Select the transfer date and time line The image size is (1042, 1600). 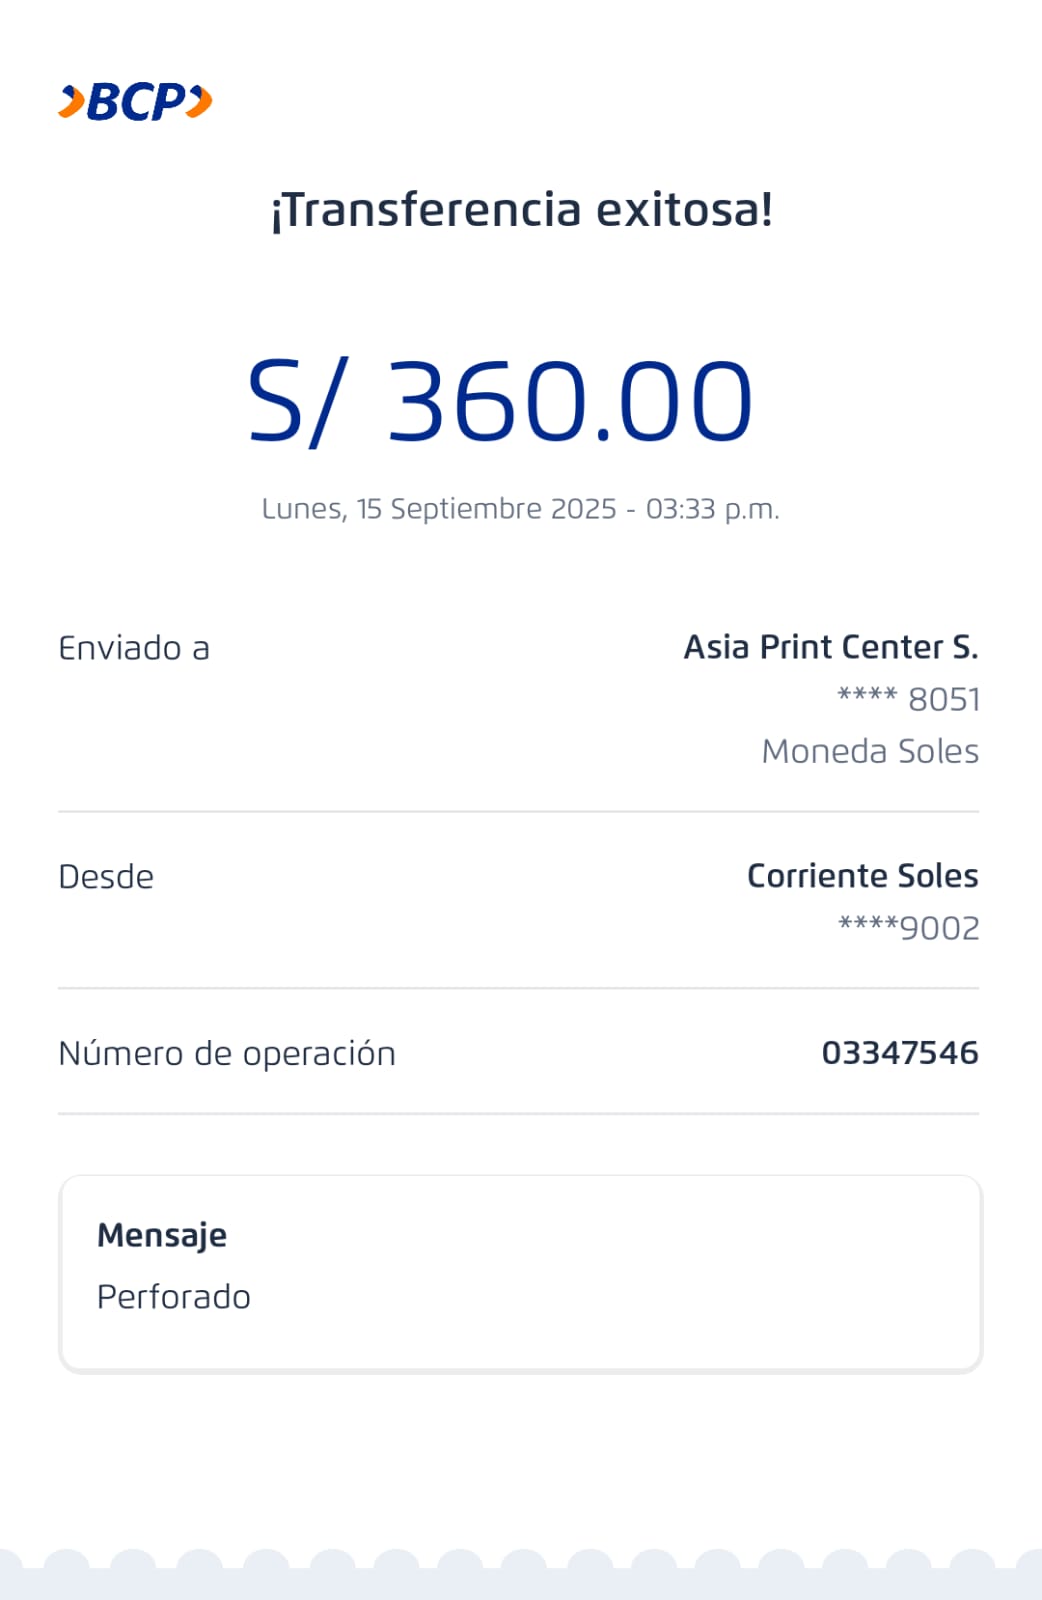coord(520,509)
